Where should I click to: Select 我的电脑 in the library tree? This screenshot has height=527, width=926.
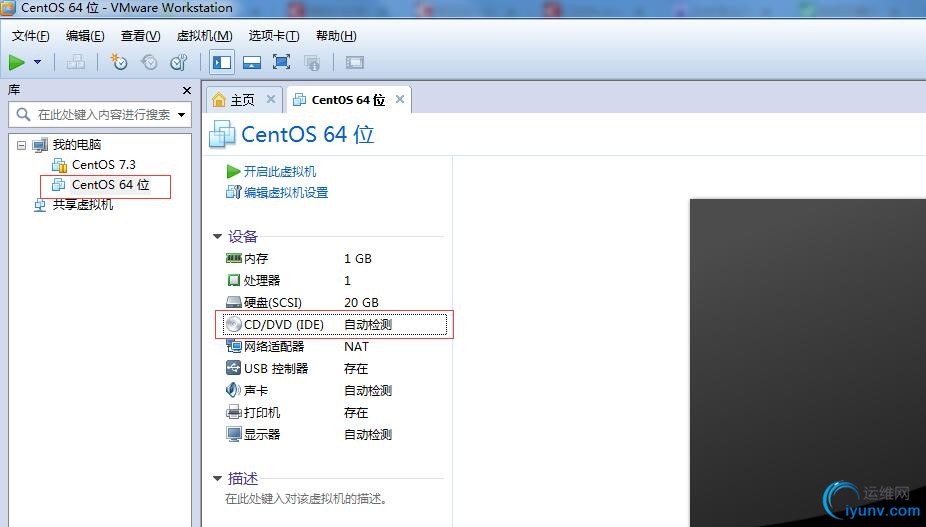tap(77, 145)
